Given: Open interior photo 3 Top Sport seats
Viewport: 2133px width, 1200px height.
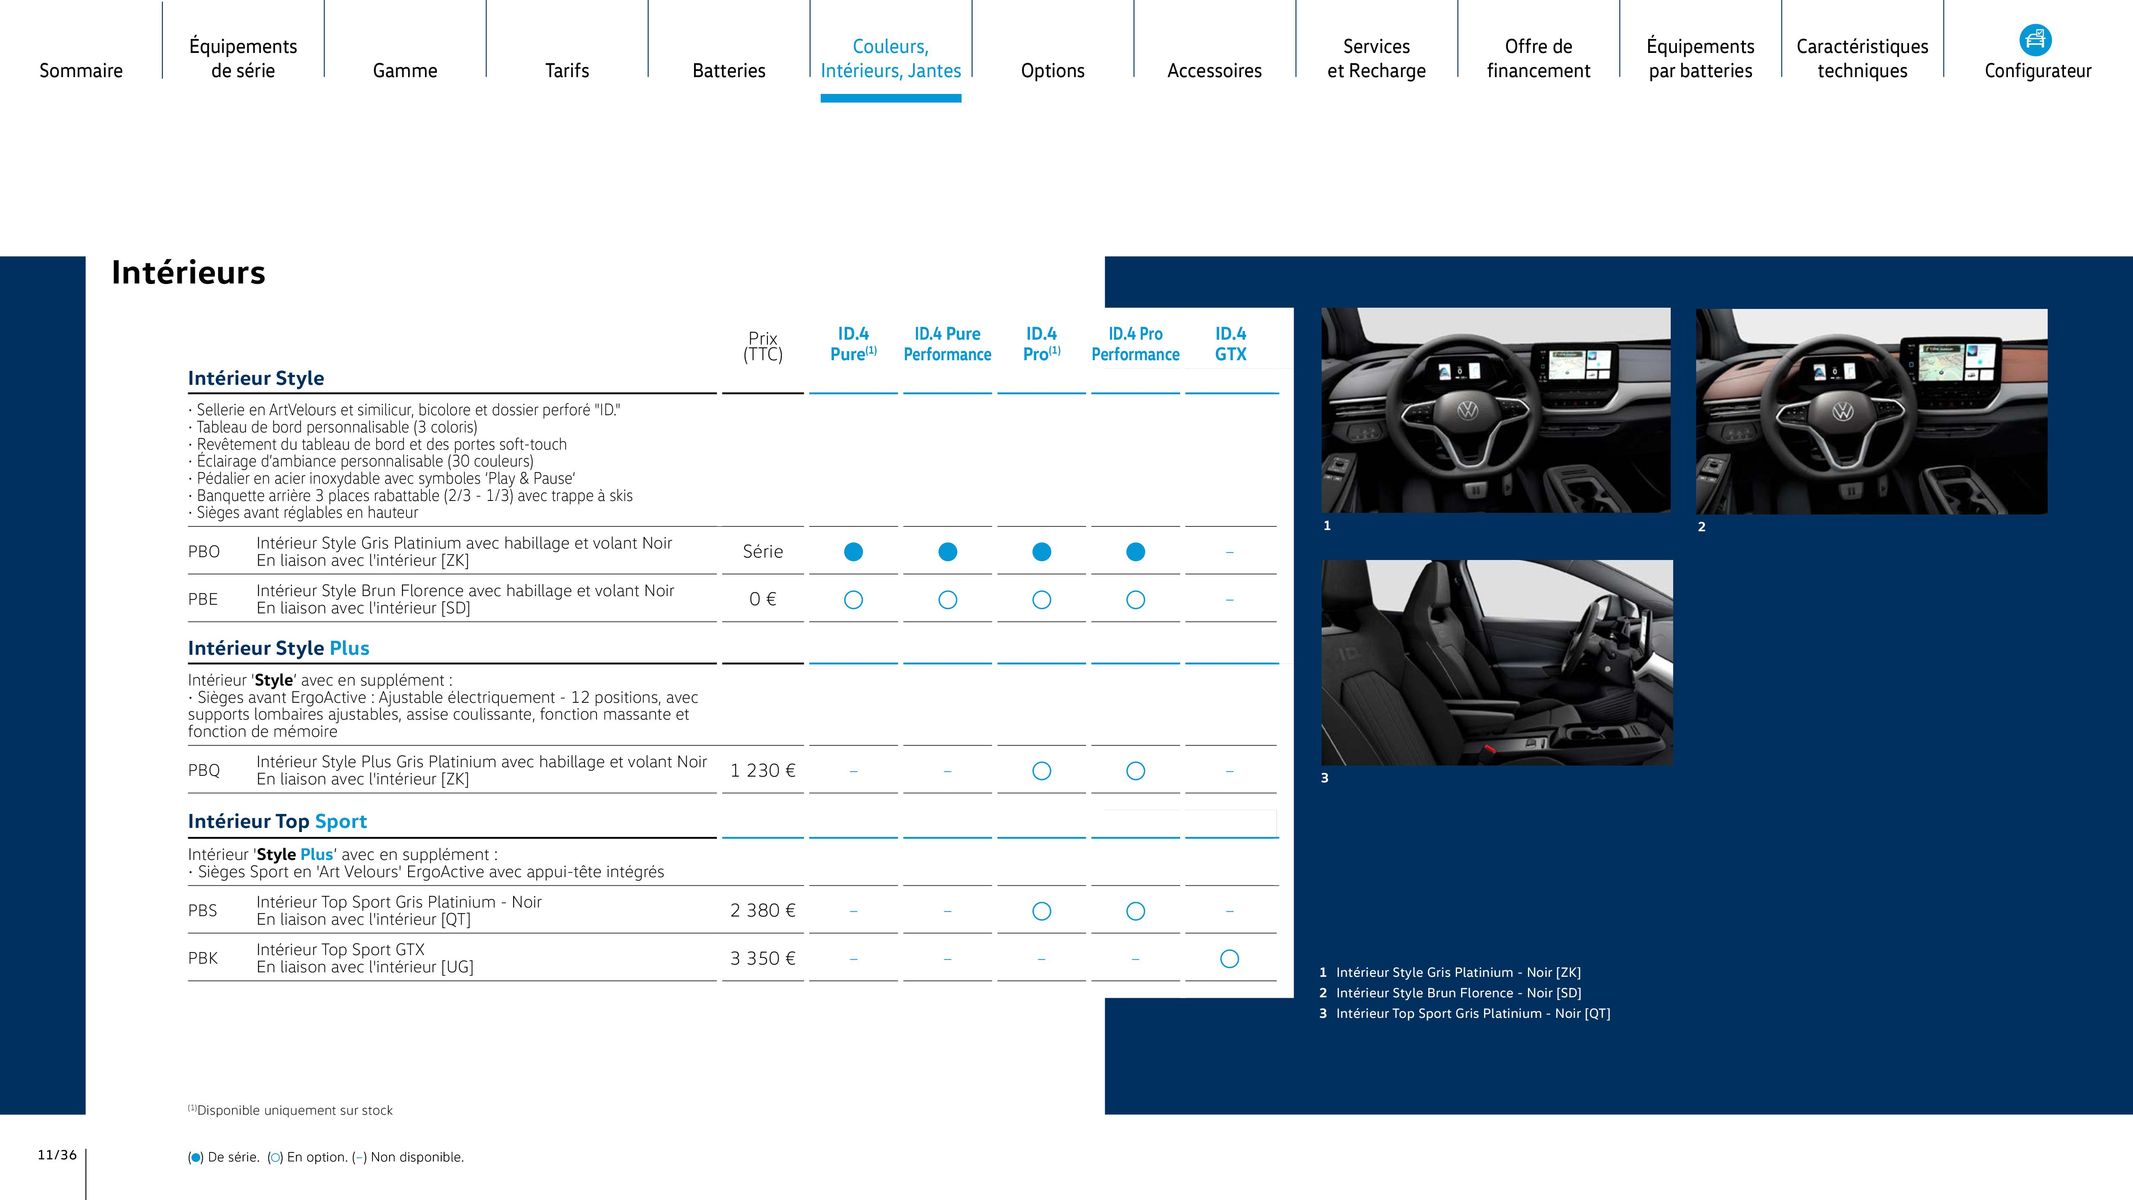Looking at the screenshot, I should coord(1497,663).
